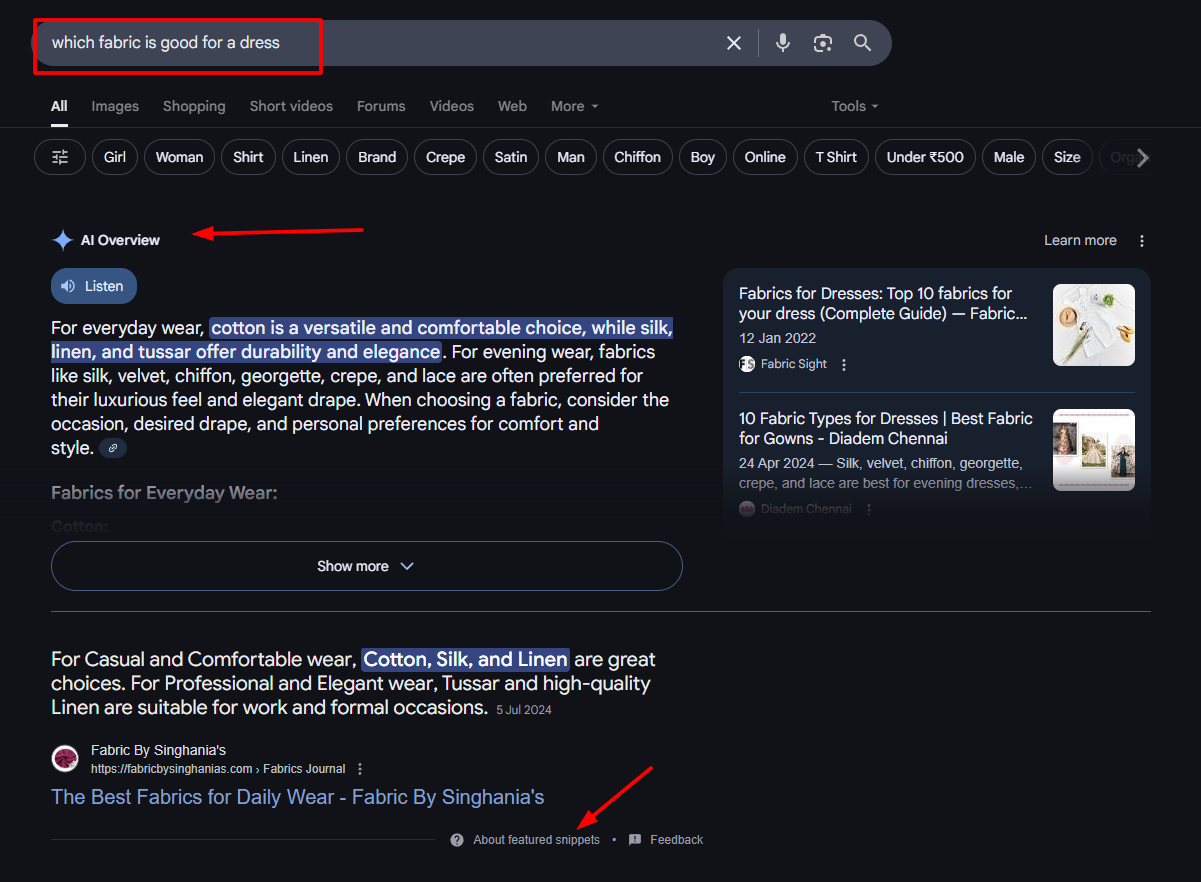Select the All results tab
The height and width of the screenshot is (882, 1201).
(x=59, y=106)
